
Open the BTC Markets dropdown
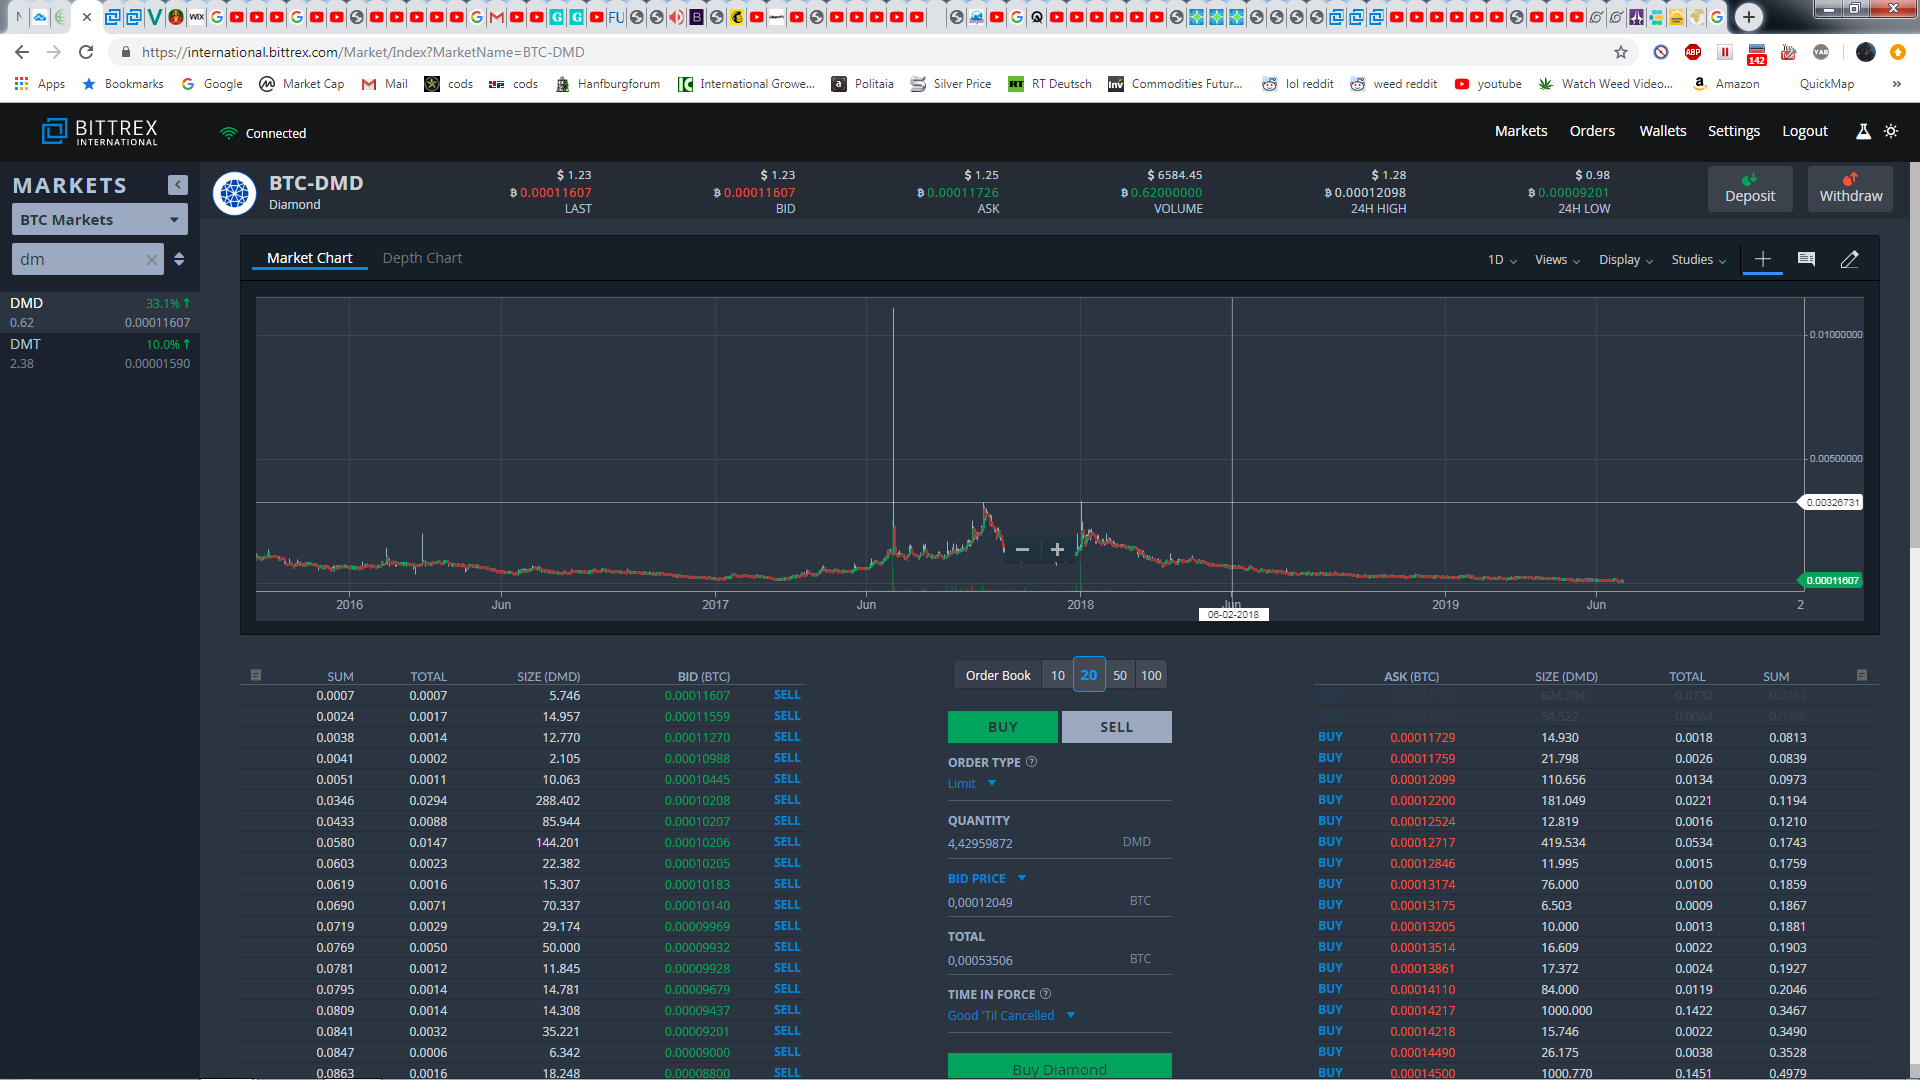click(x=99, y=220)
